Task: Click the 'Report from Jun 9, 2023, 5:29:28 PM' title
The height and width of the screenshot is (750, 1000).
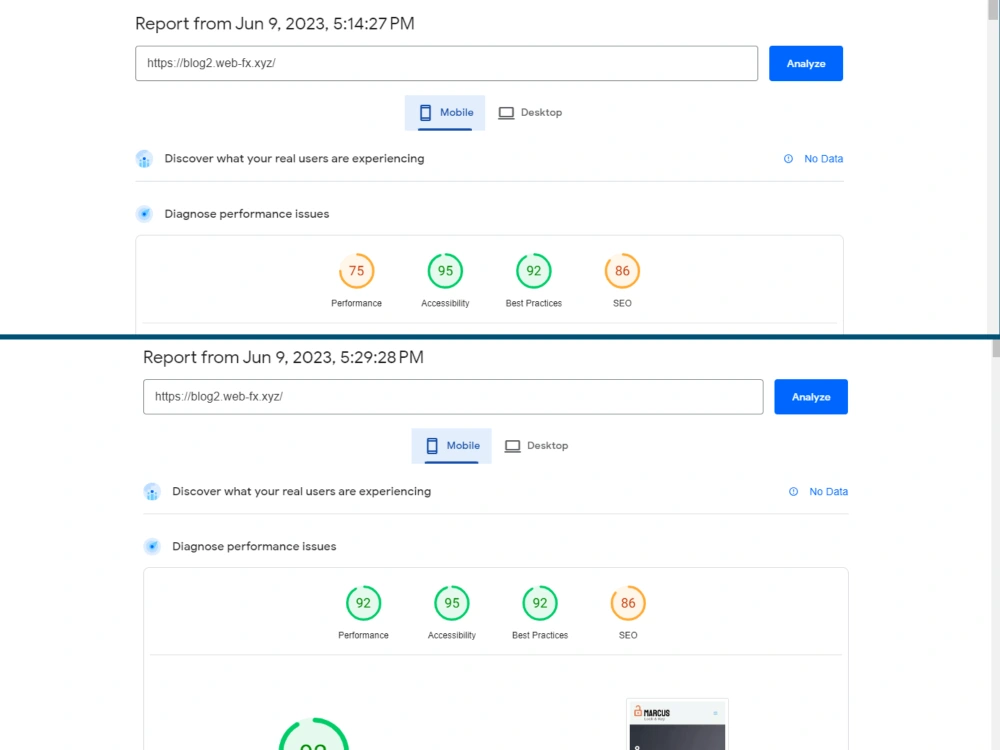Action: 283,357
